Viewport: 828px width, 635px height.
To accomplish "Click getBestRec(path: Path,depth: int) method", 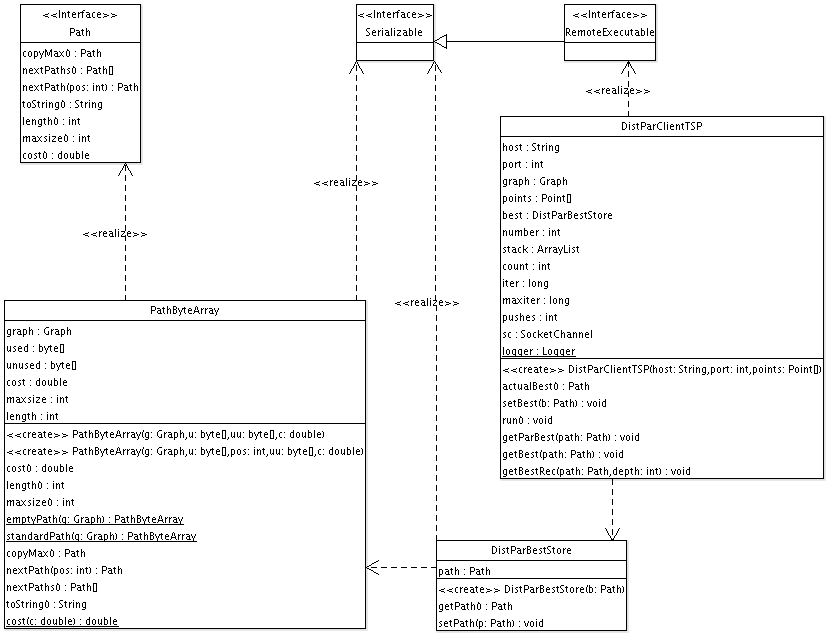I will 596,471.
